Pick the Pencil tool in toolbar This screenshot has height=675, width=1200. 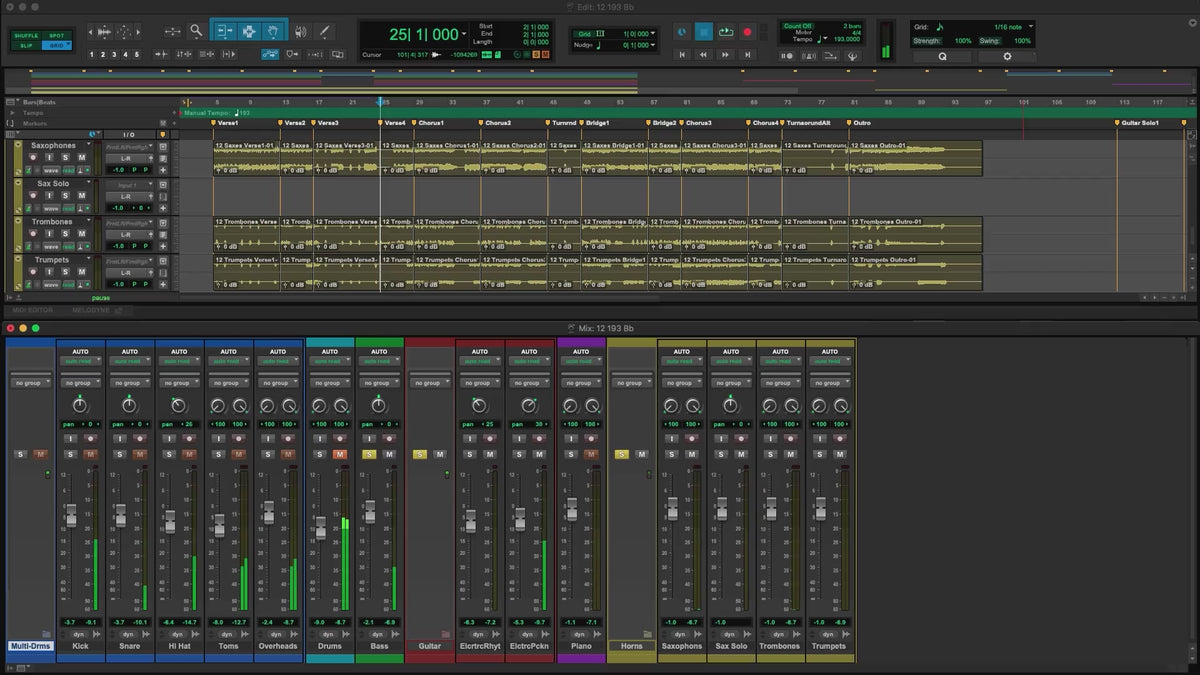point(324,31)
